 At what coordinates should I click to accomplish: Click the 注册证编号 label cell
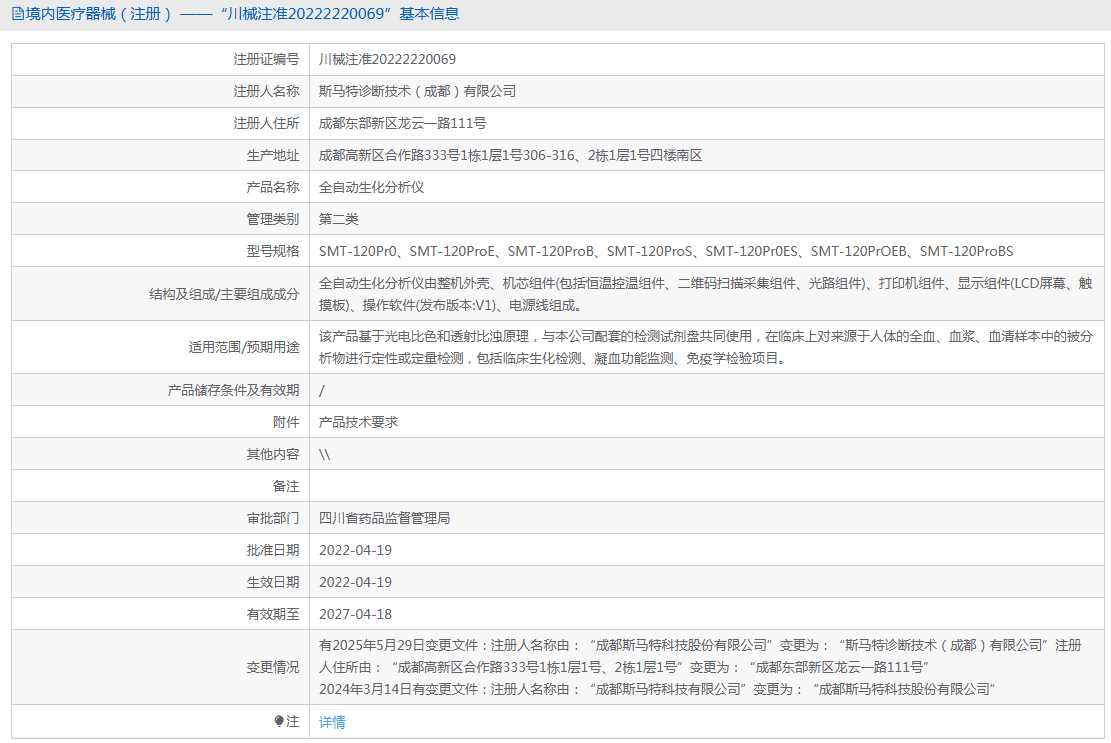coord(266,59)
